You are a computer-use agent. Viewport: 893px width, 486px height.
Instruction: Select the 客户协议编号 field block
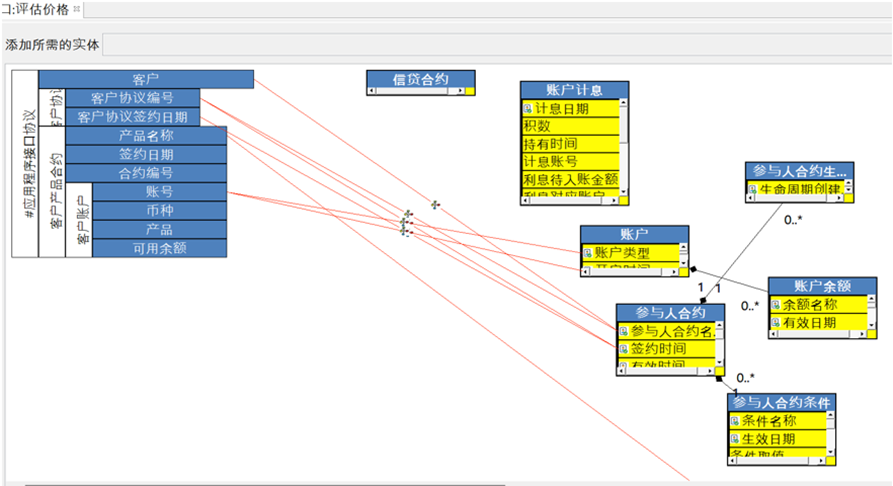tap(132, 98)
